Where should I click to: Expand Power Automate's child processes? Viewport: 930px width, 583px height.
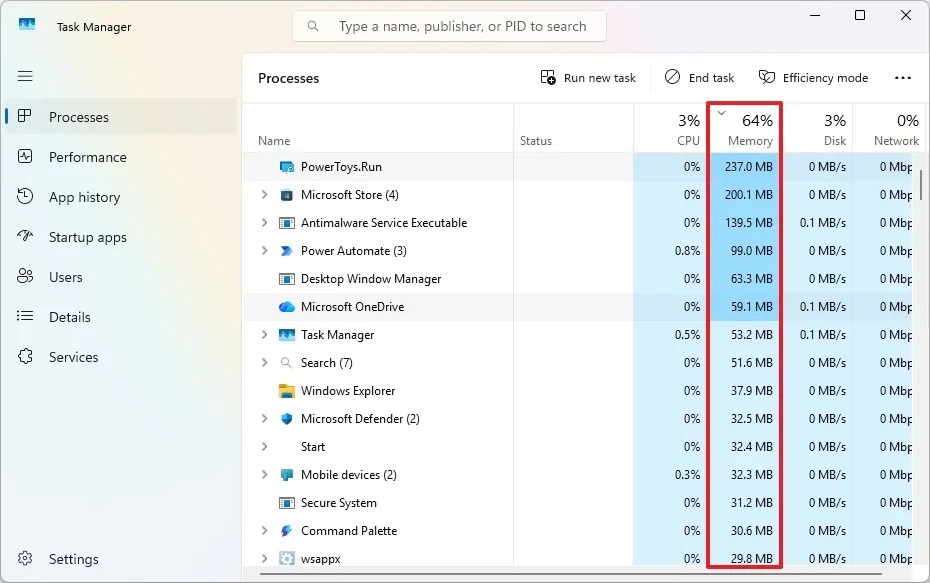tap(262, 251)
